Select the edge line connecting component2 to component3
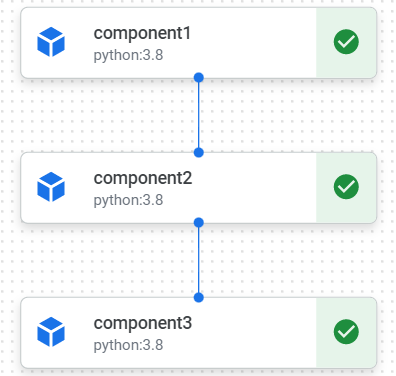This screenshot has width=396, height=376. (x=199, y=260)
